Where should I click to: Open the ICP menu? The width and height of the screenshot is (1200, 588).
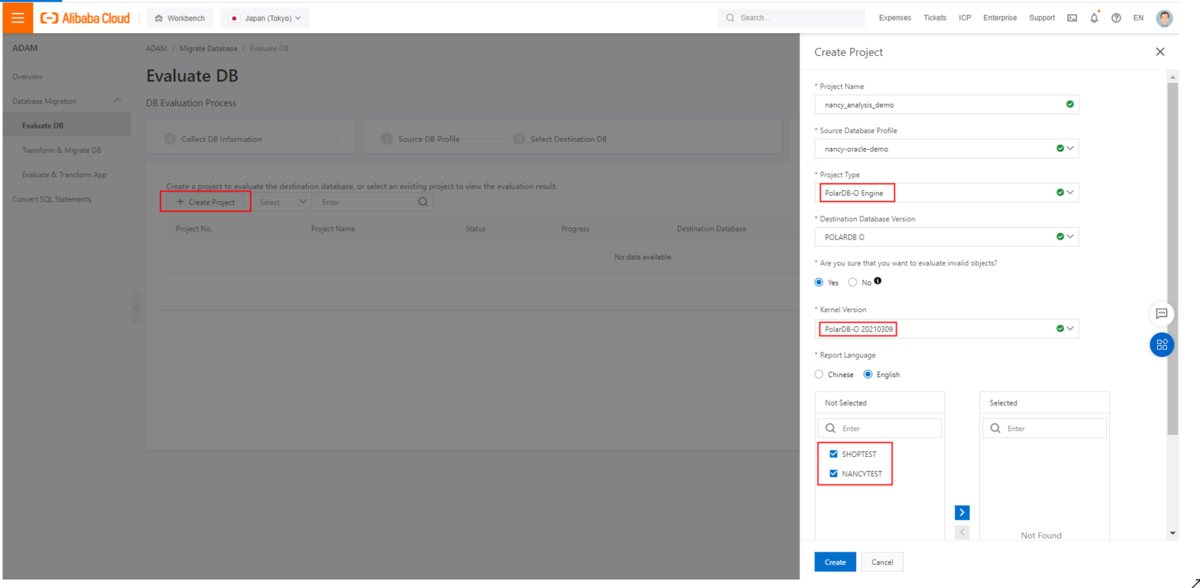pos(965,18)
